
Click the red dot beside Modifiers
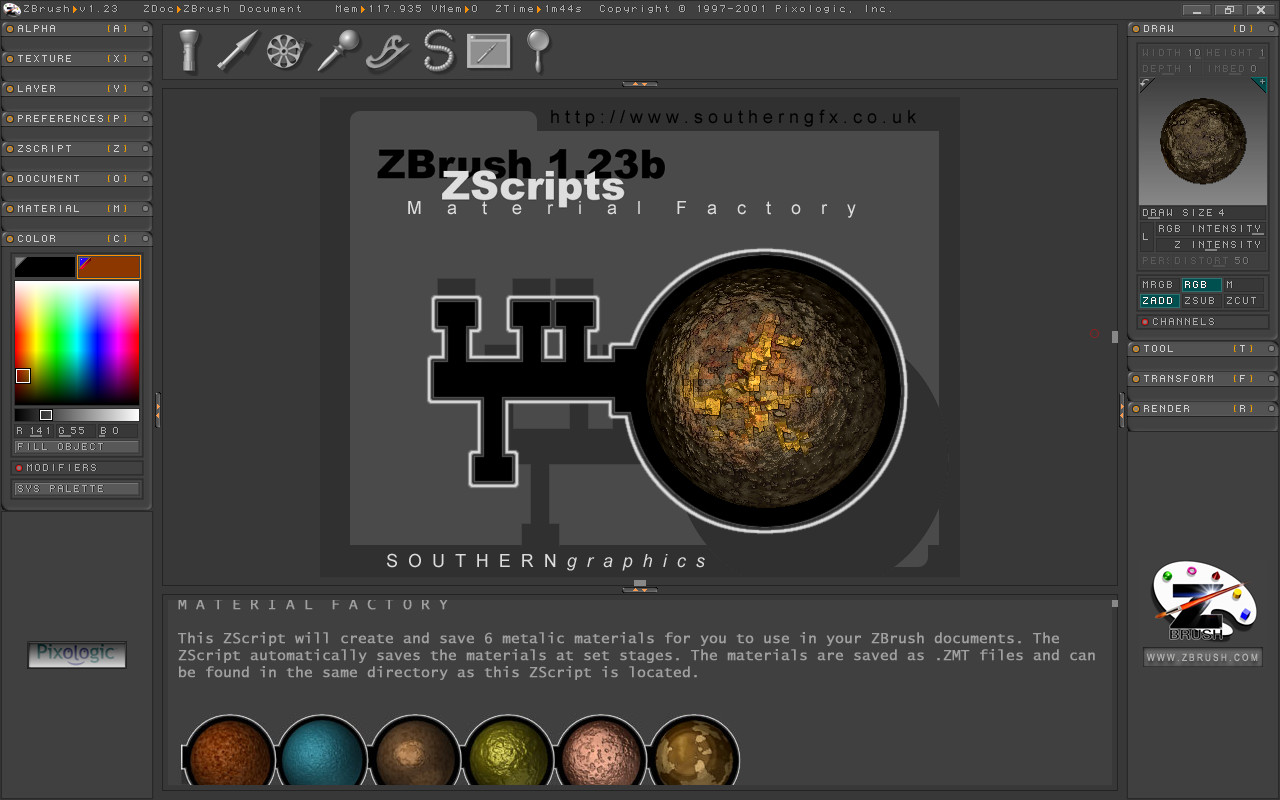[18, 468]
